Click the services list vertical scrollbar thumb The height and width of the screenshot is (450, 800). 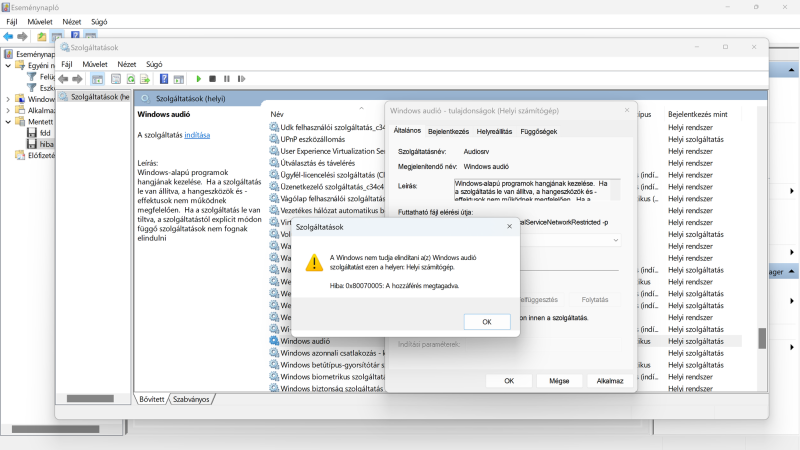point(762,338)
